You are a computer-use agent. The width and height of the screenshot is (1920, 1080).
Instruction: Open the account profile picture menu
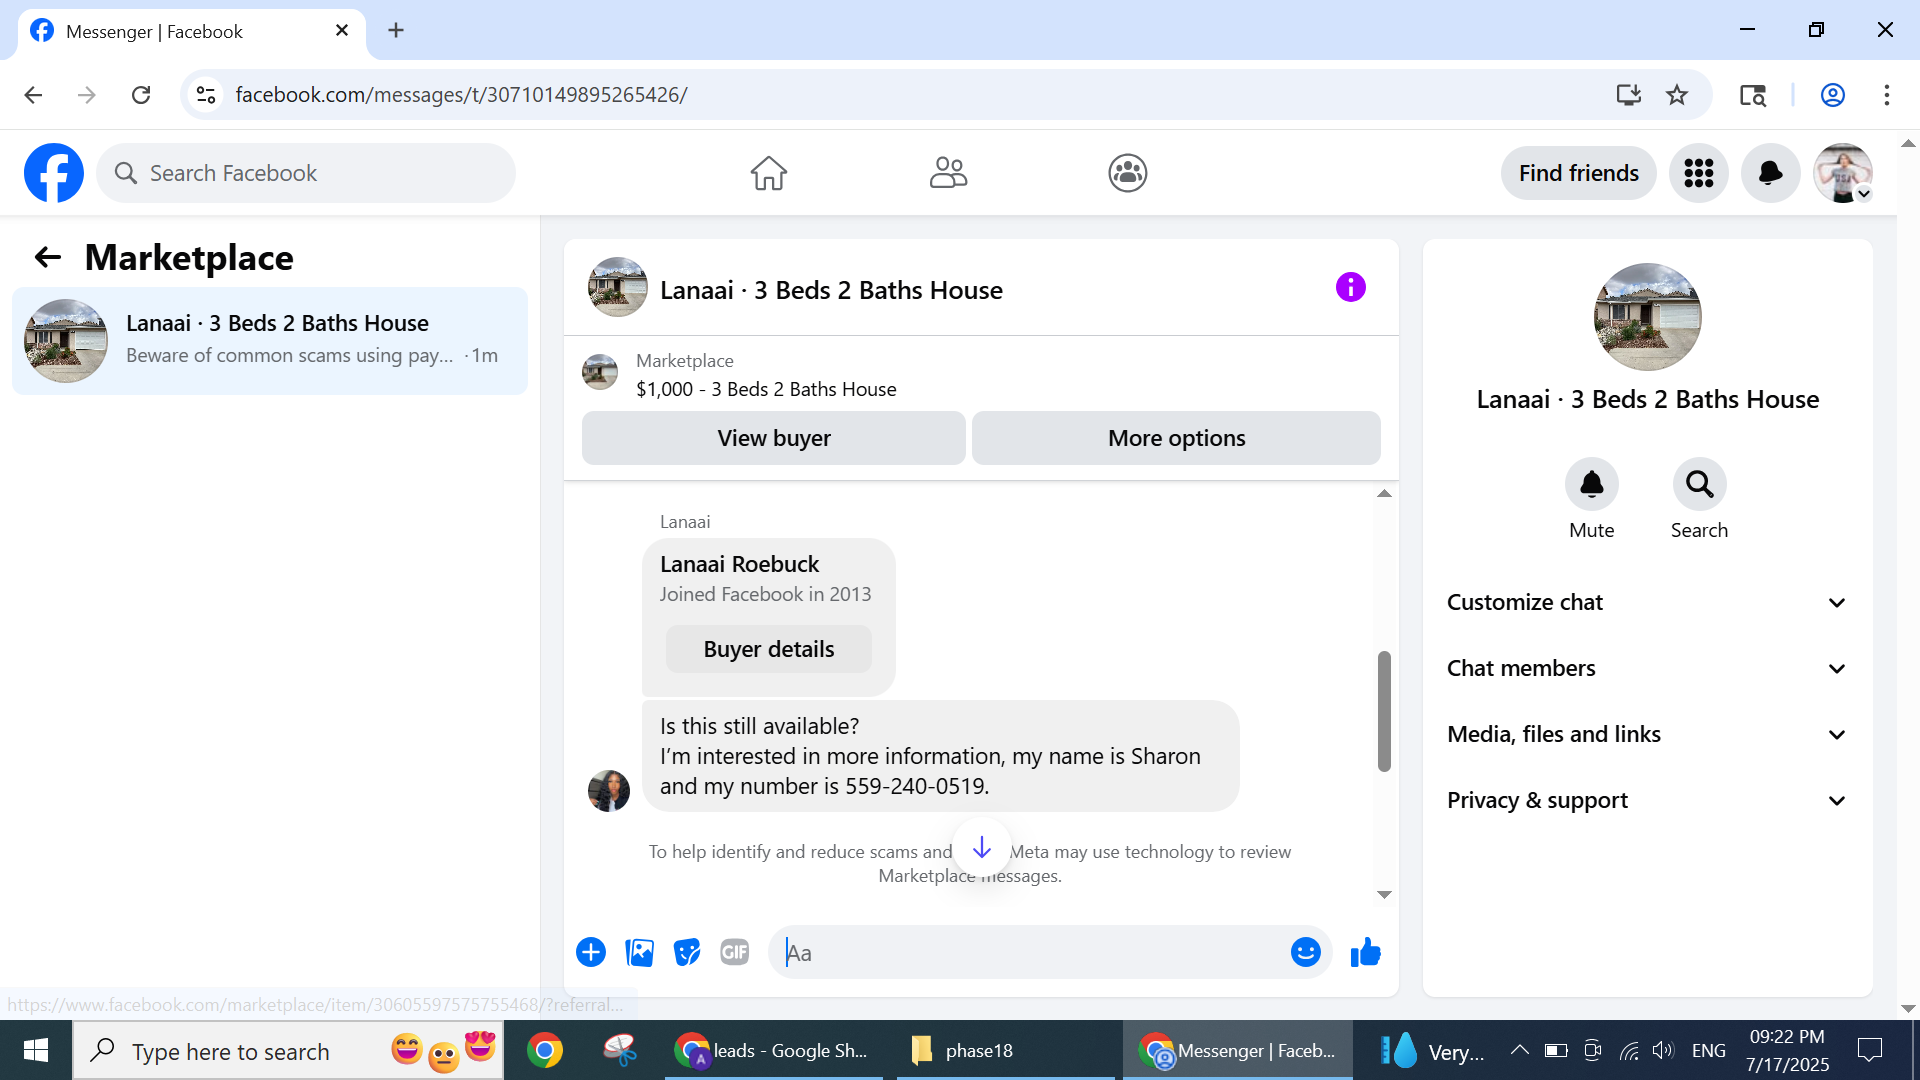1843,173
